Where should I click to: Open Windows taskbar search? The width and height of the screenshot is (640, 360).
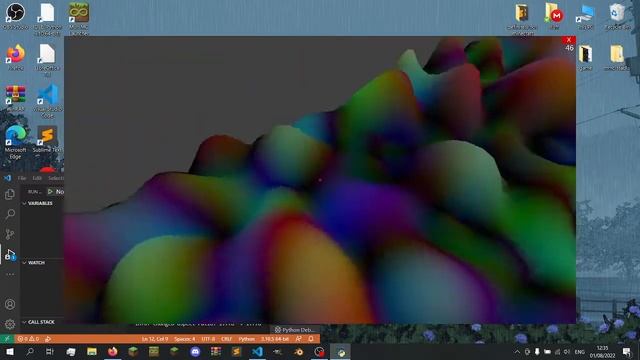point(30,351)
